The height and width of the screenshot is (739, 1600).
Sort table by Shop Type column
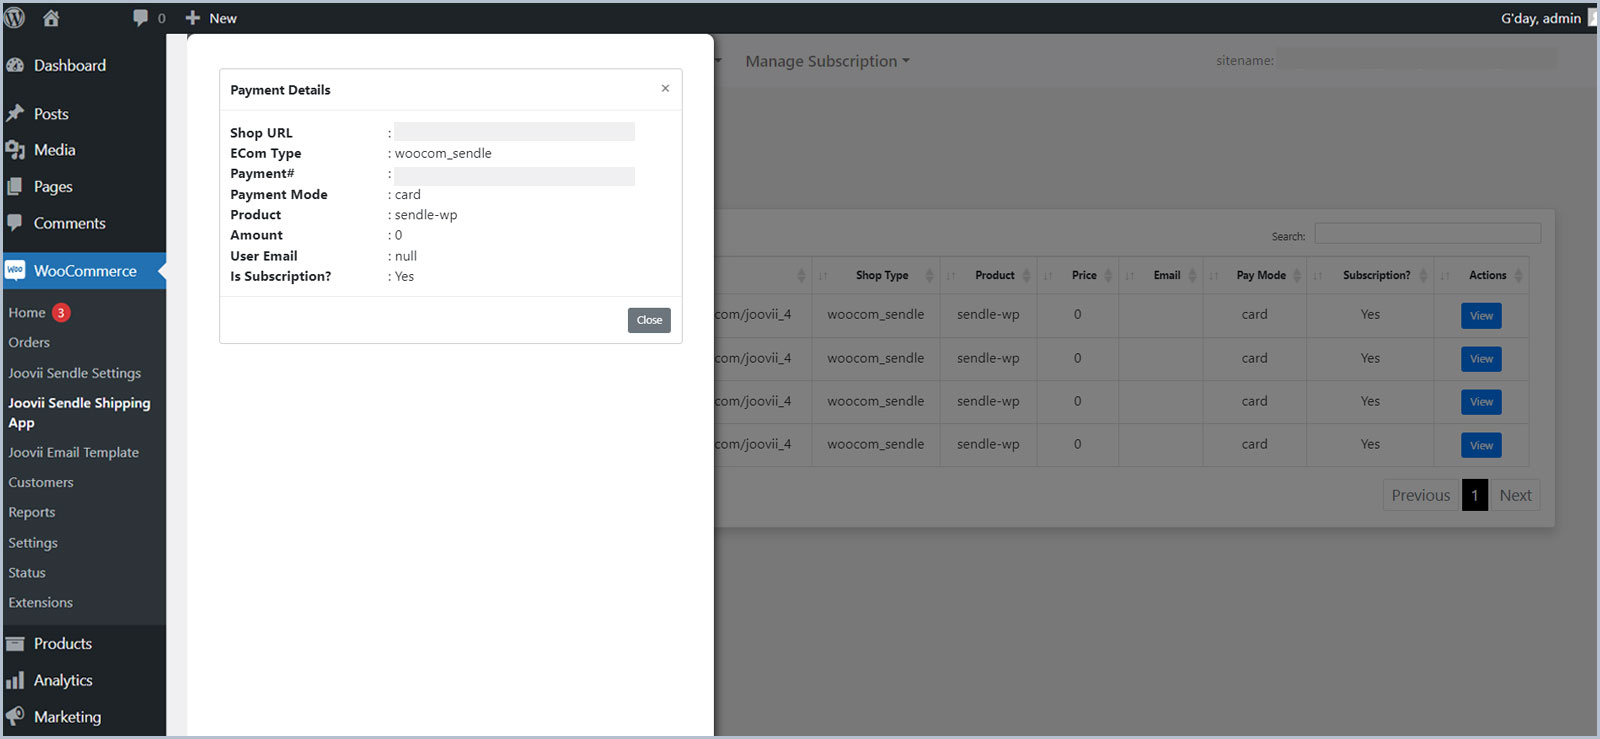[881, 276]
